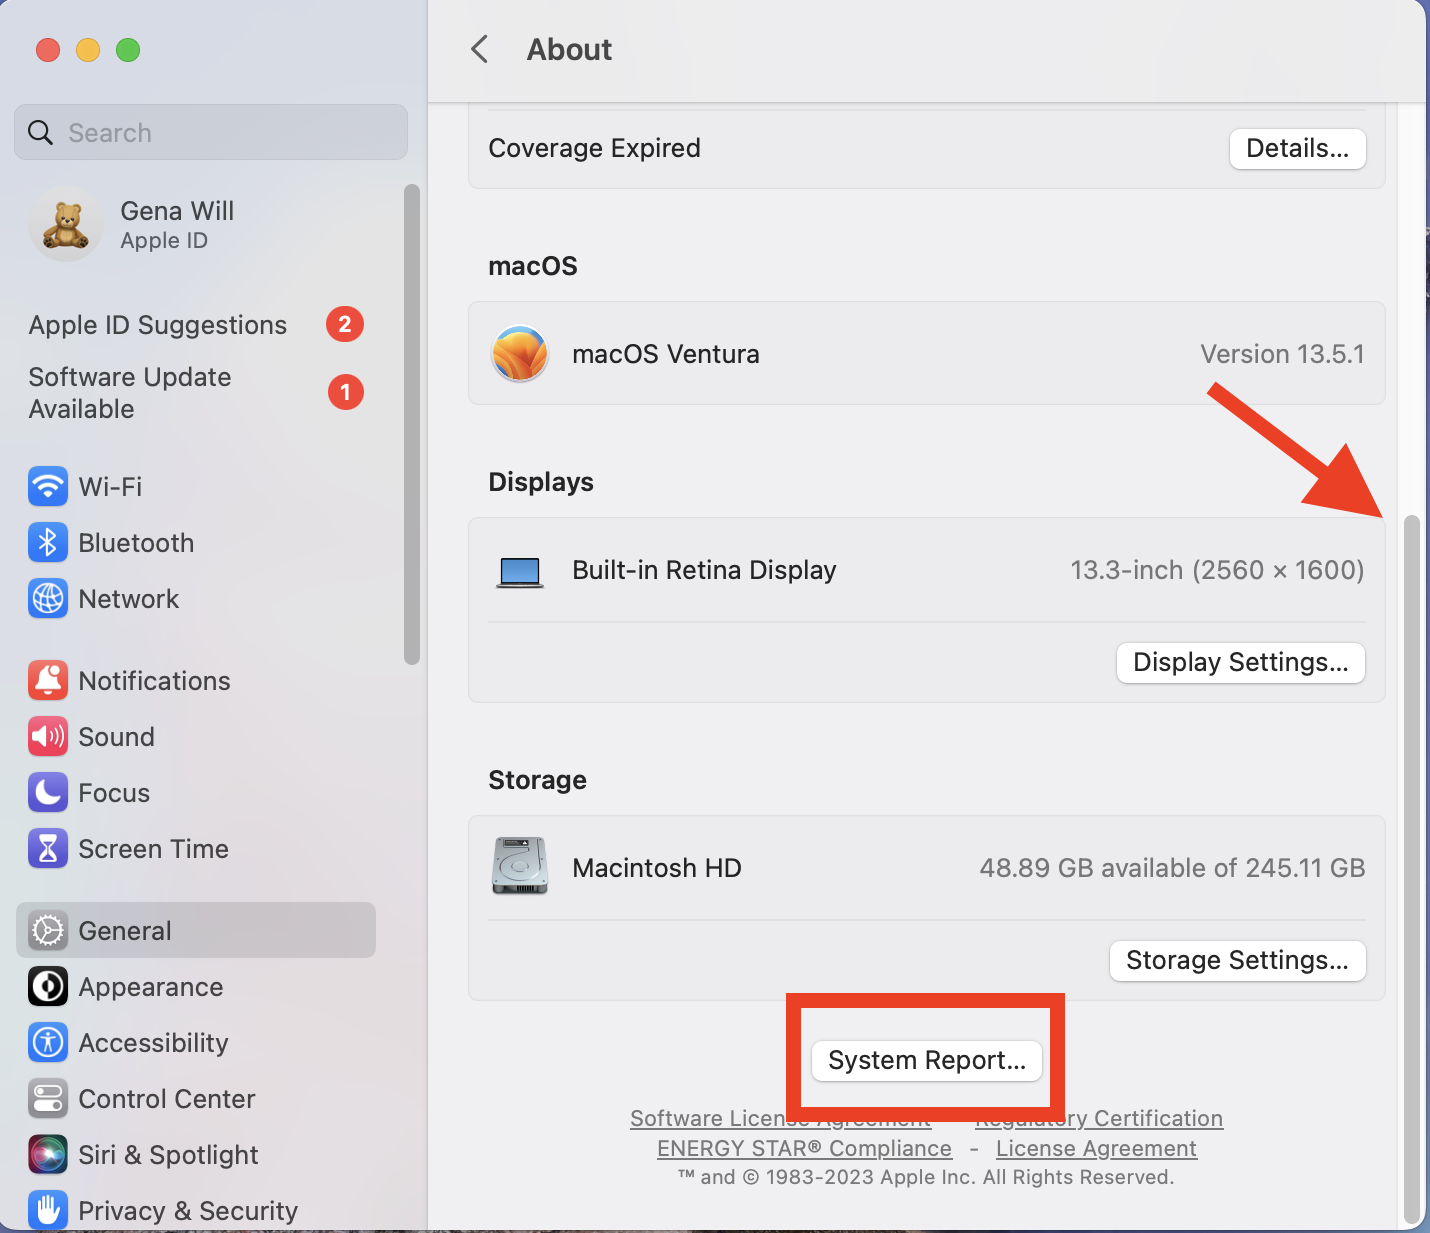Click the Appearance icon
Viewport: 1430px width, 1233px height.
point(48,987)
